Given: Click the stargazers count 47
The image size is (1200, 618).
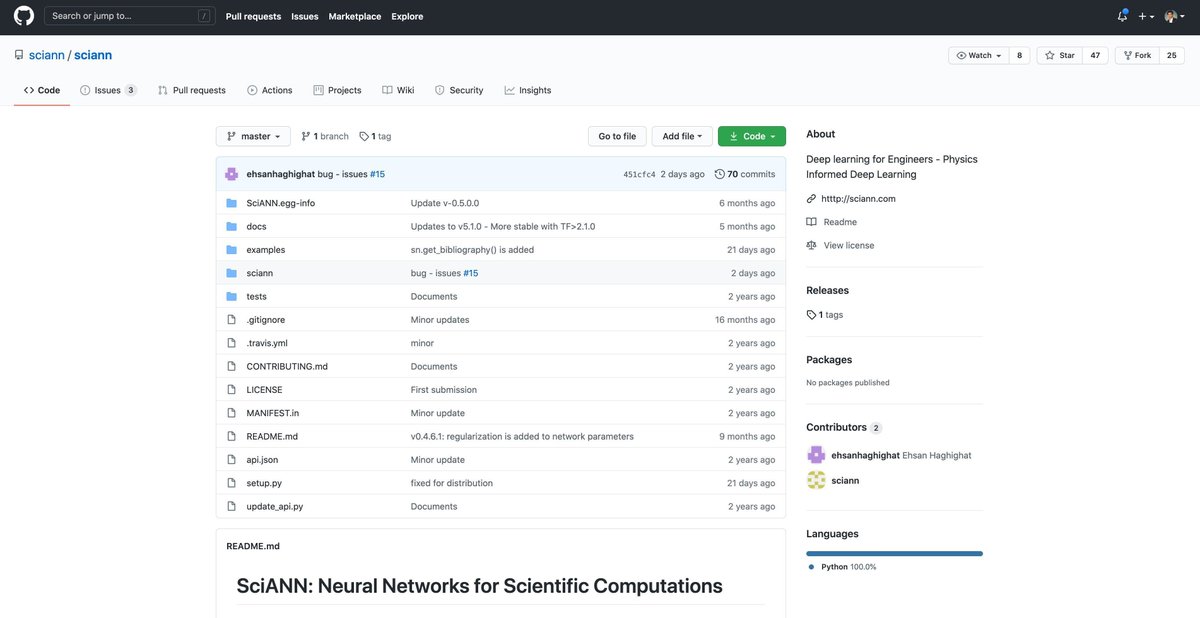Looking at the screenshot, I should [1095, 56].
